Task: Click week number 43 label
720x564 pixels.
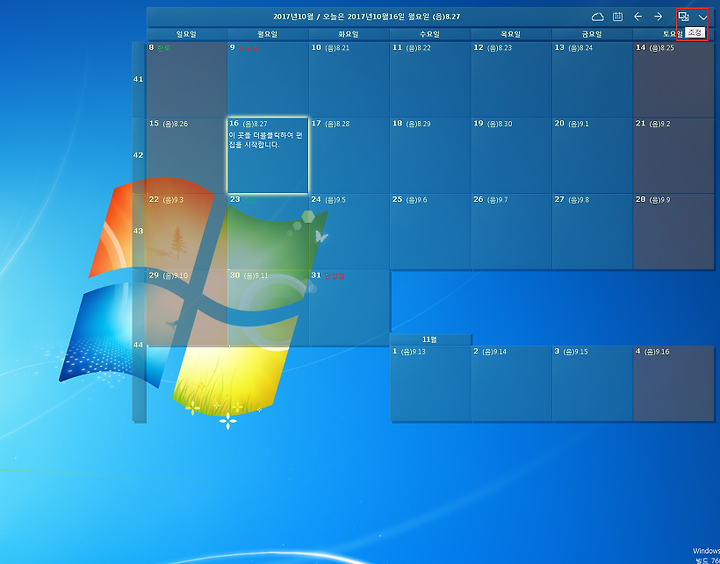Action: 139,231
